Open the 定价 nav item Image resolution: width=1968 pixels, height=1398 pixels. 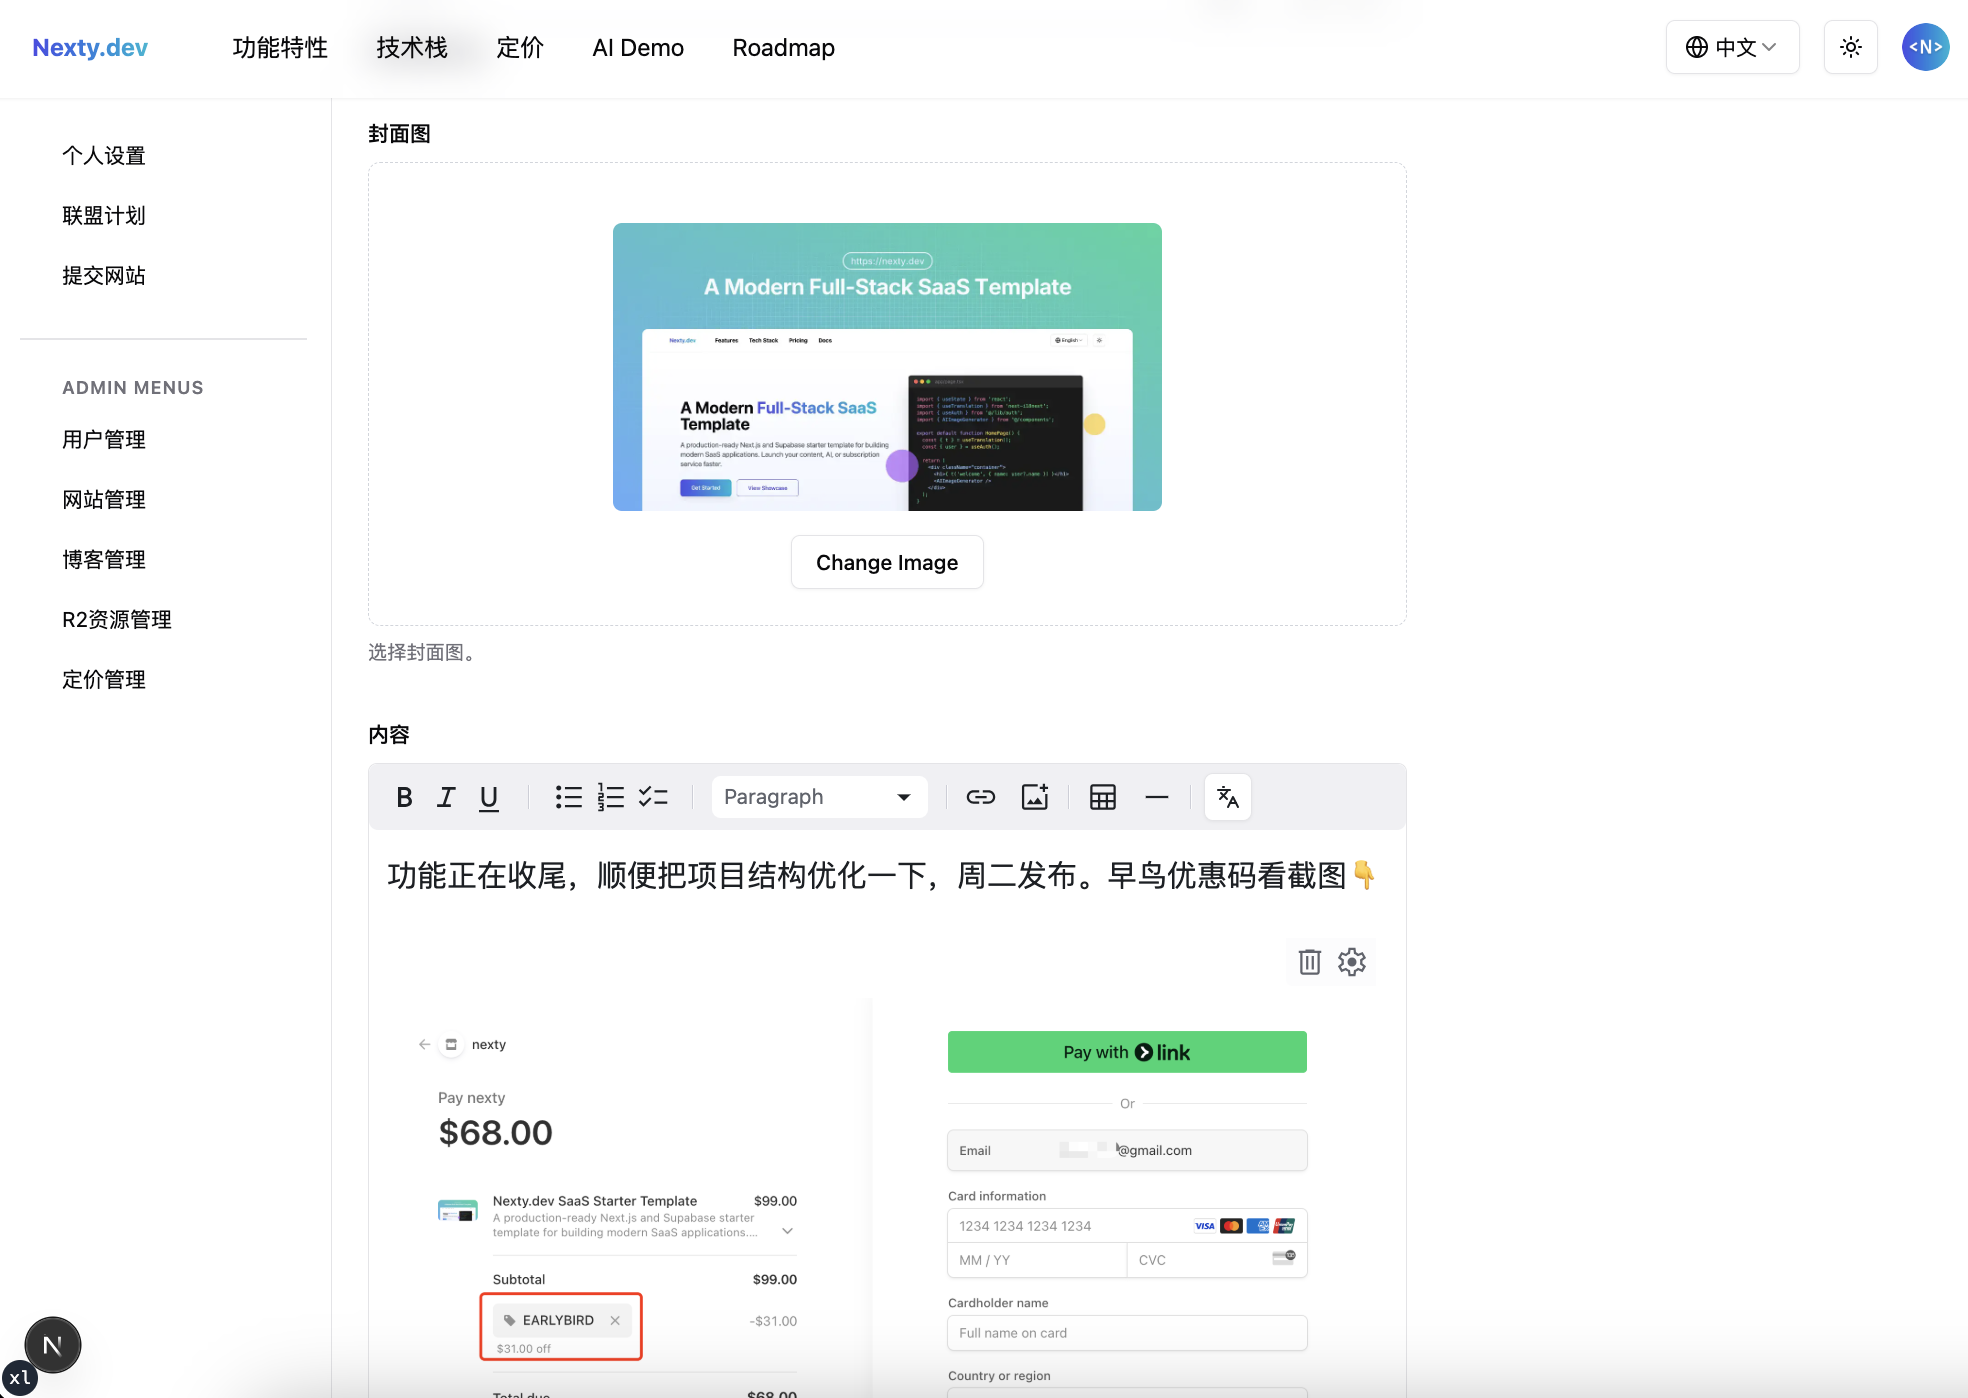click(x=520, y=48)
